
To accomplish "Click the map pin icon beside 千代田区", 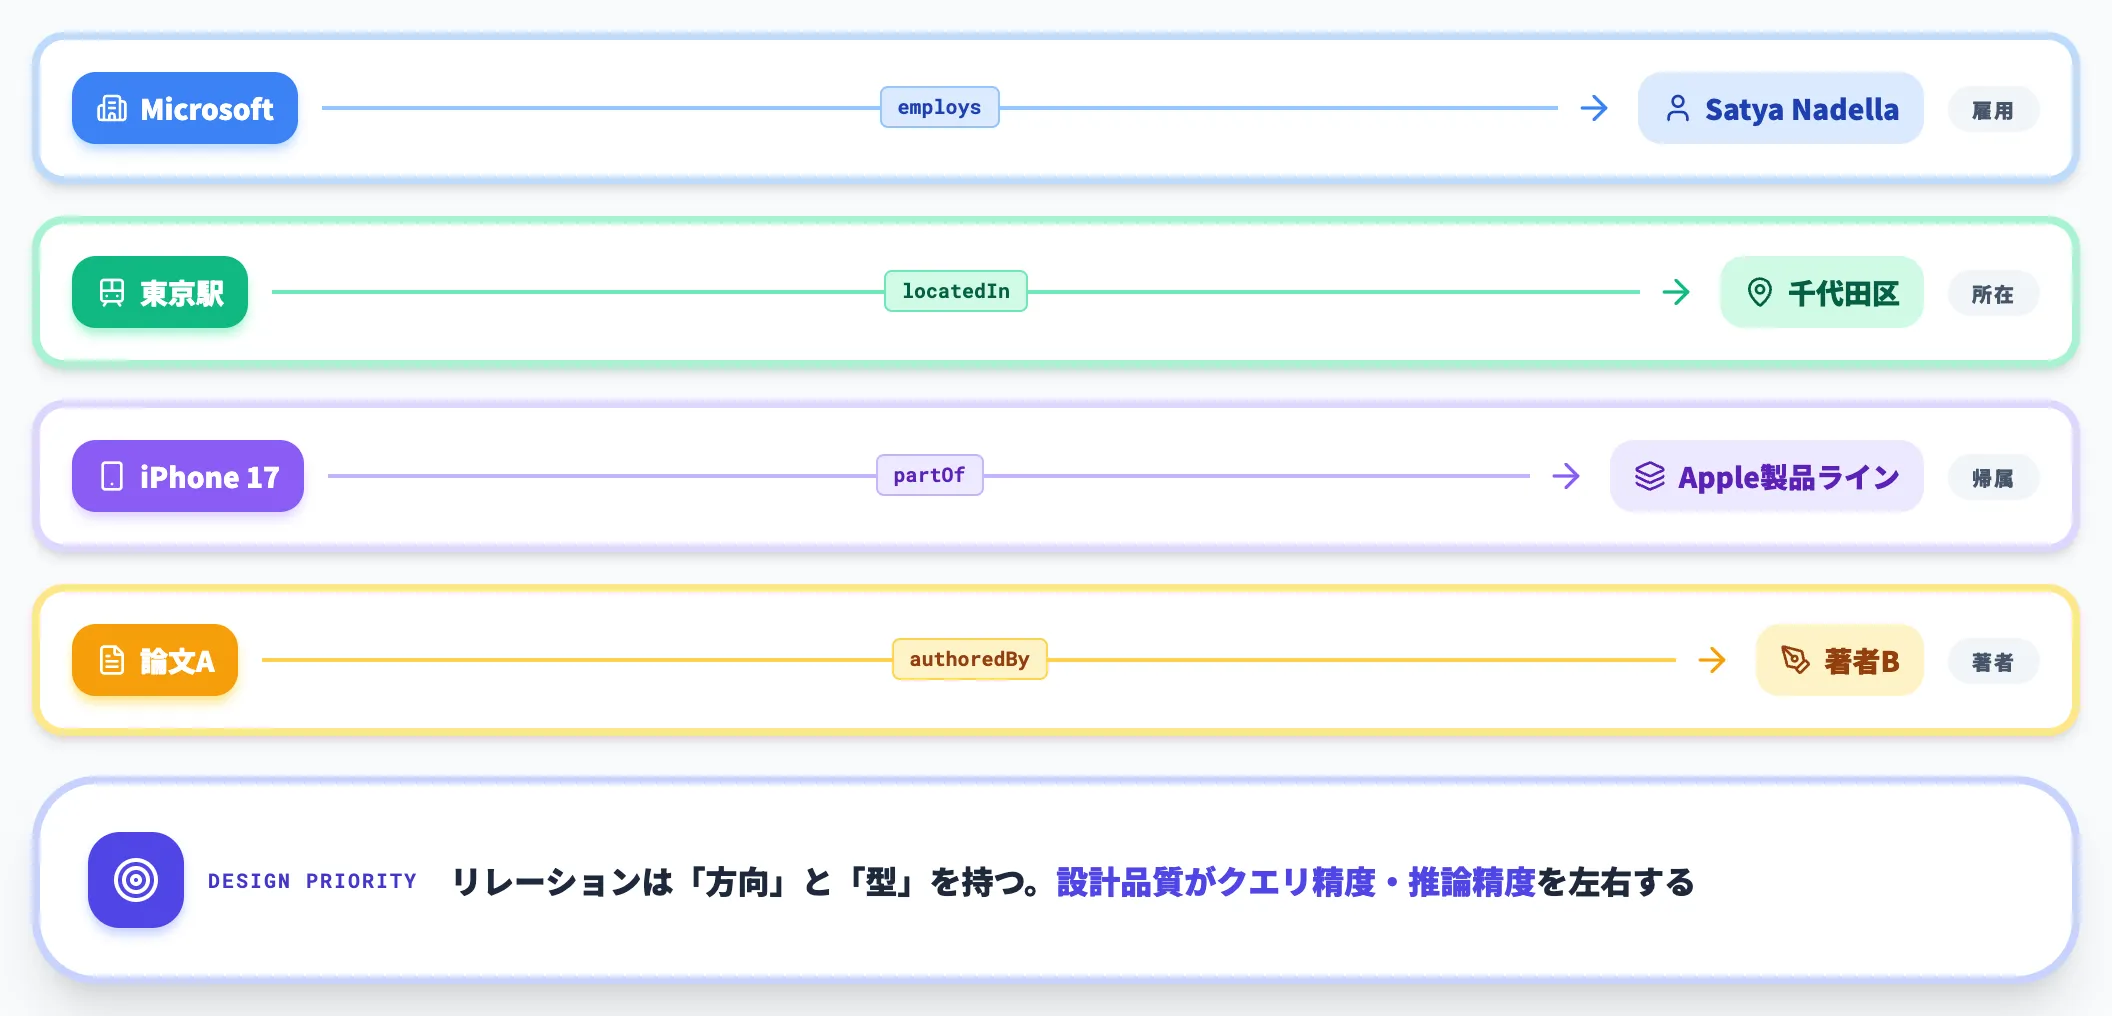I will (1760, 292).
